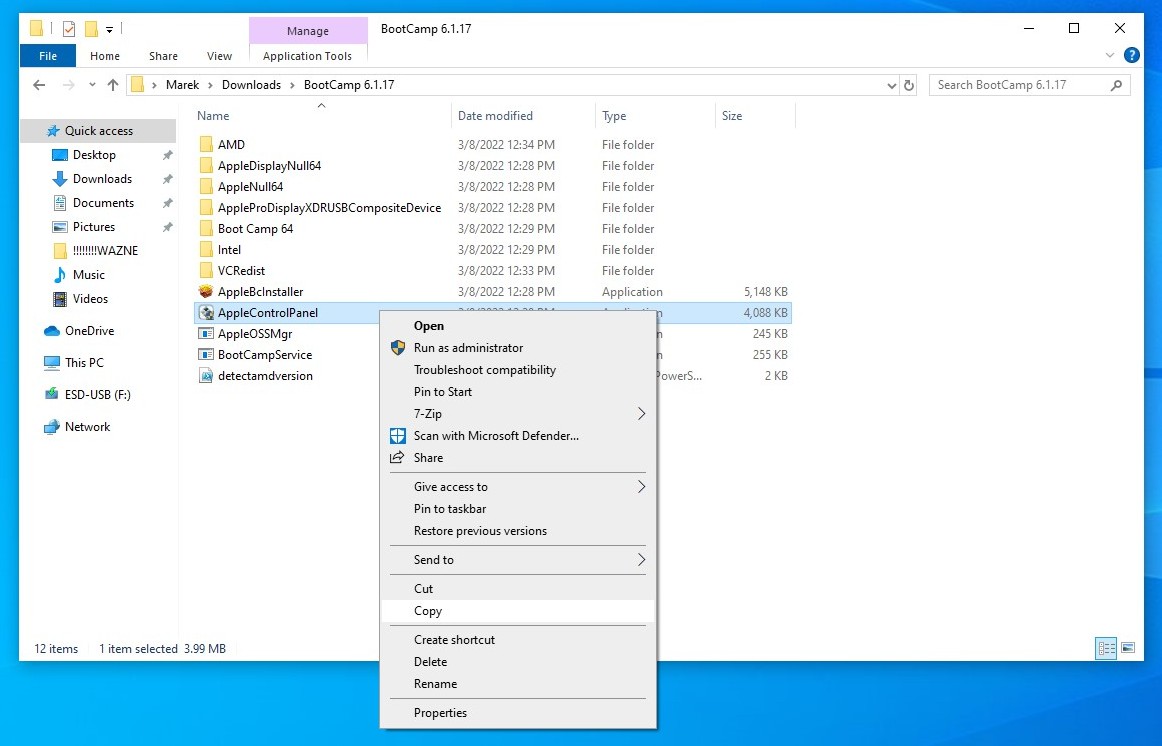1162x746 pixels.
Task: Click the Properties quick access toolbar icon
Action: click(69, 29)
